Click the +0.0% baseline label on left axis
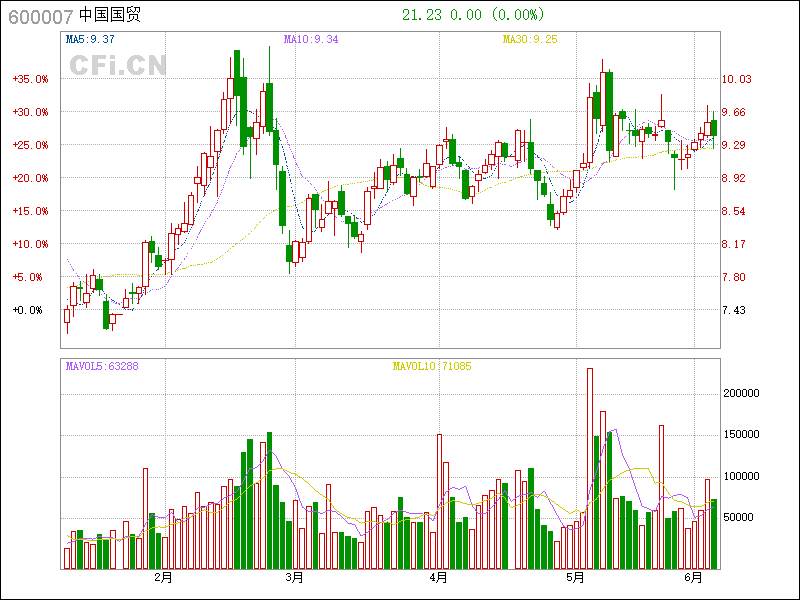 coord(28,310)
